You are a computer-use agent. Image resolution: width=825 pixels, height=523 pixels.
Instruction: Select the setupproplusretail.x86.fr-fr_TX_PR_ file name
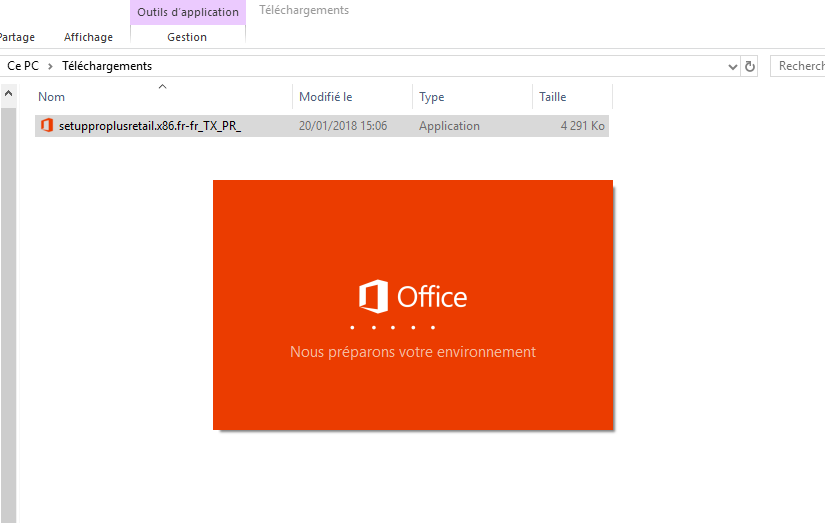point(150,126)
